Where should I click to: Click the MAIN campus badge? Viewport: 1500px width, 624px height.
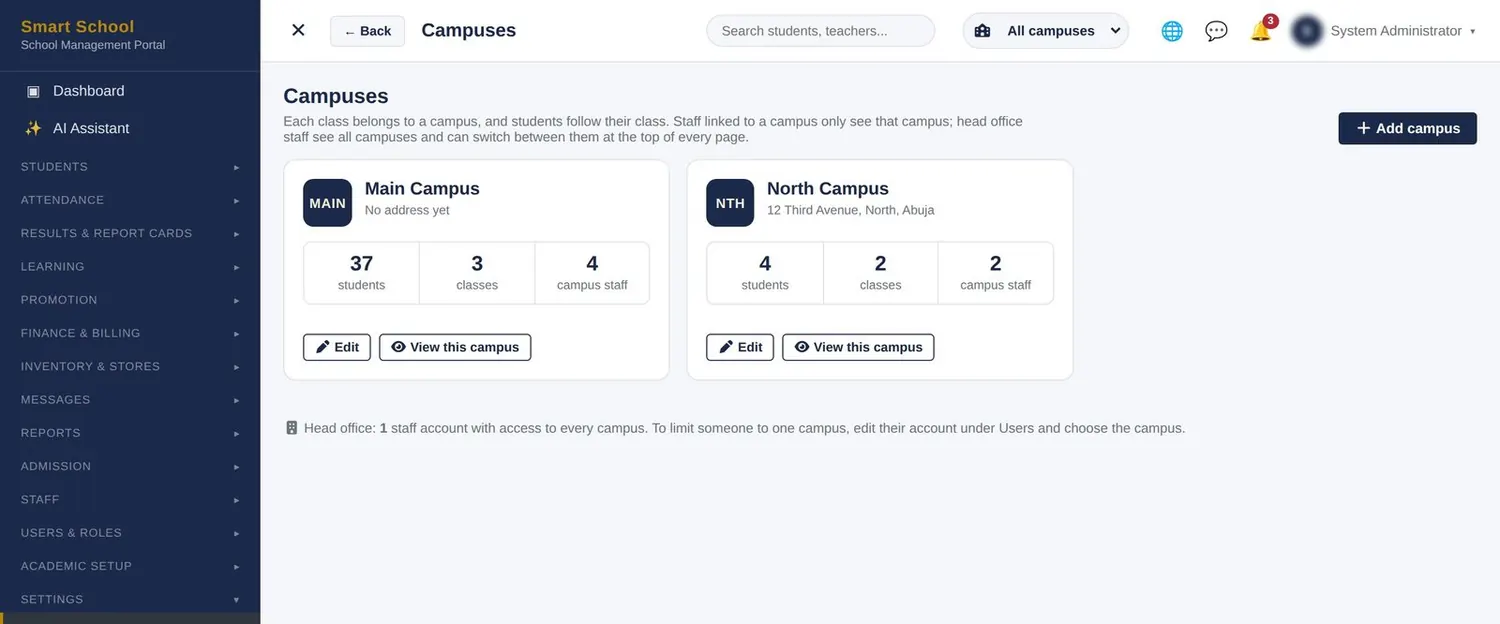point(328,203)
